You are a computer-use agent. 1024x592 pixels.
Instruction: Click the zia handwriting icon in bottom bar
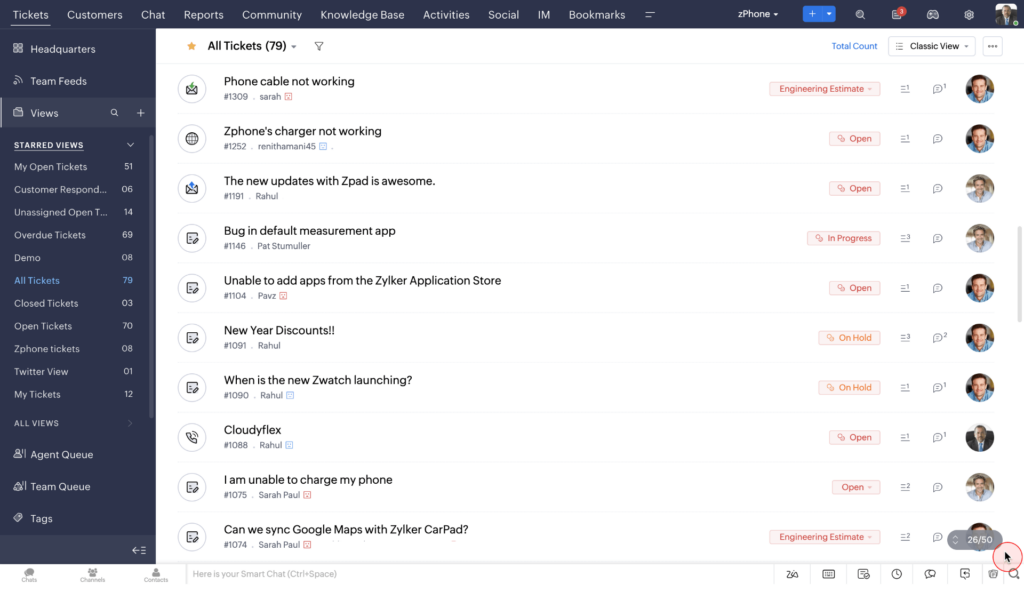(792, 574)
